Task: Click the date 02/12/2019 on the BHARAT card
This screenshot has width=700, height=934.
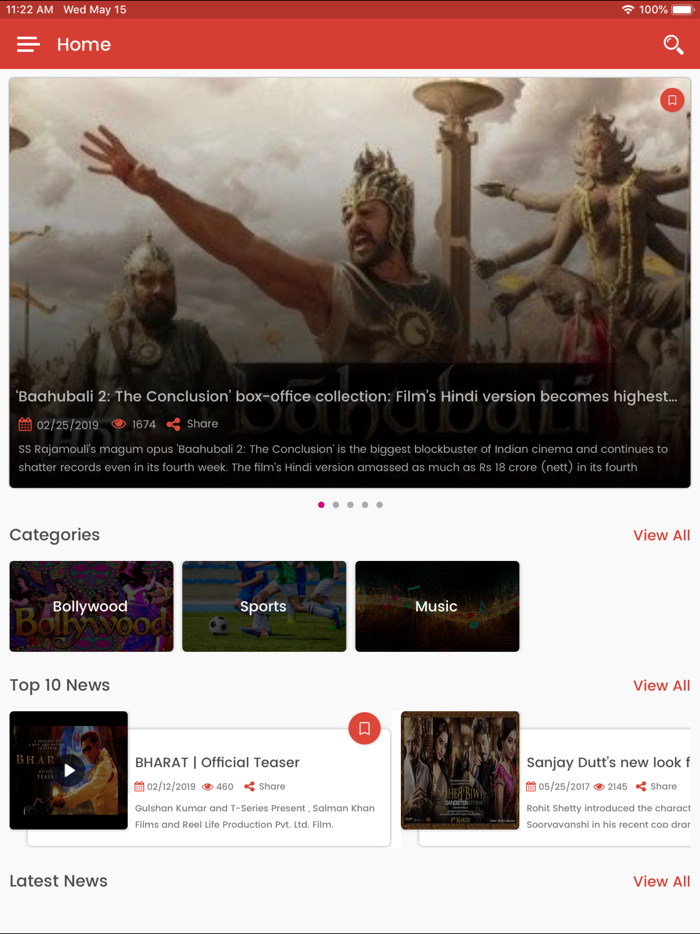Action: pyautogui.click(x=172, y=786)
